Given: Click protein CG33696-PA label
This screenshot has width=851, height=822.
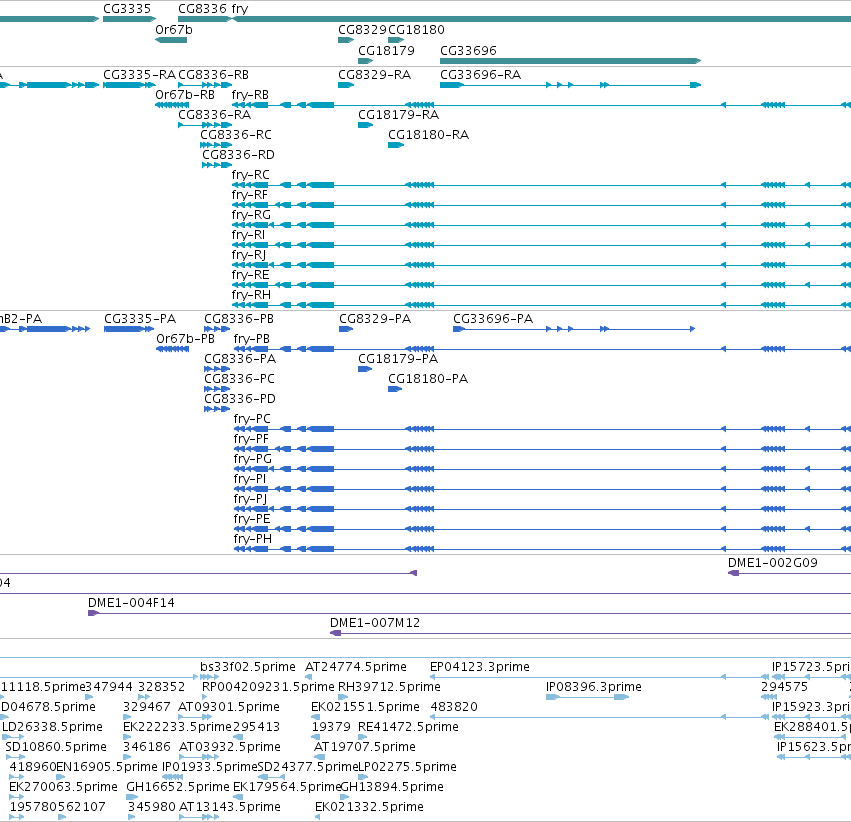Looking at the screenshot, I should (x=493, y=318).
